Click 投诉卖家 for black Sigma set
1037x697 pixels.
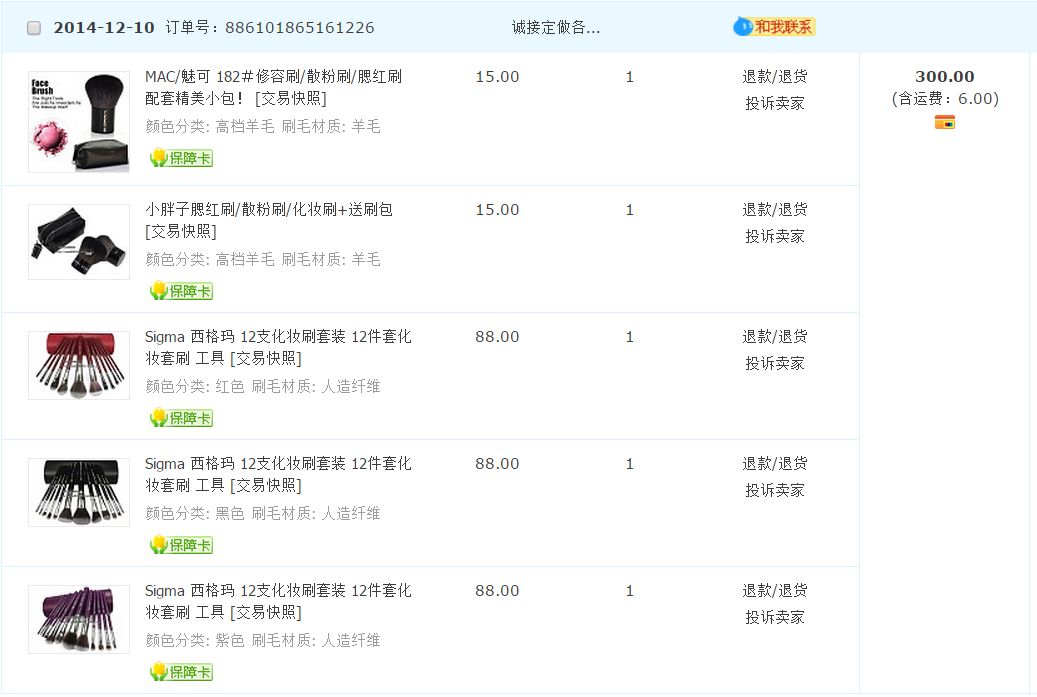pyautogui.click(x=774, y=490)
